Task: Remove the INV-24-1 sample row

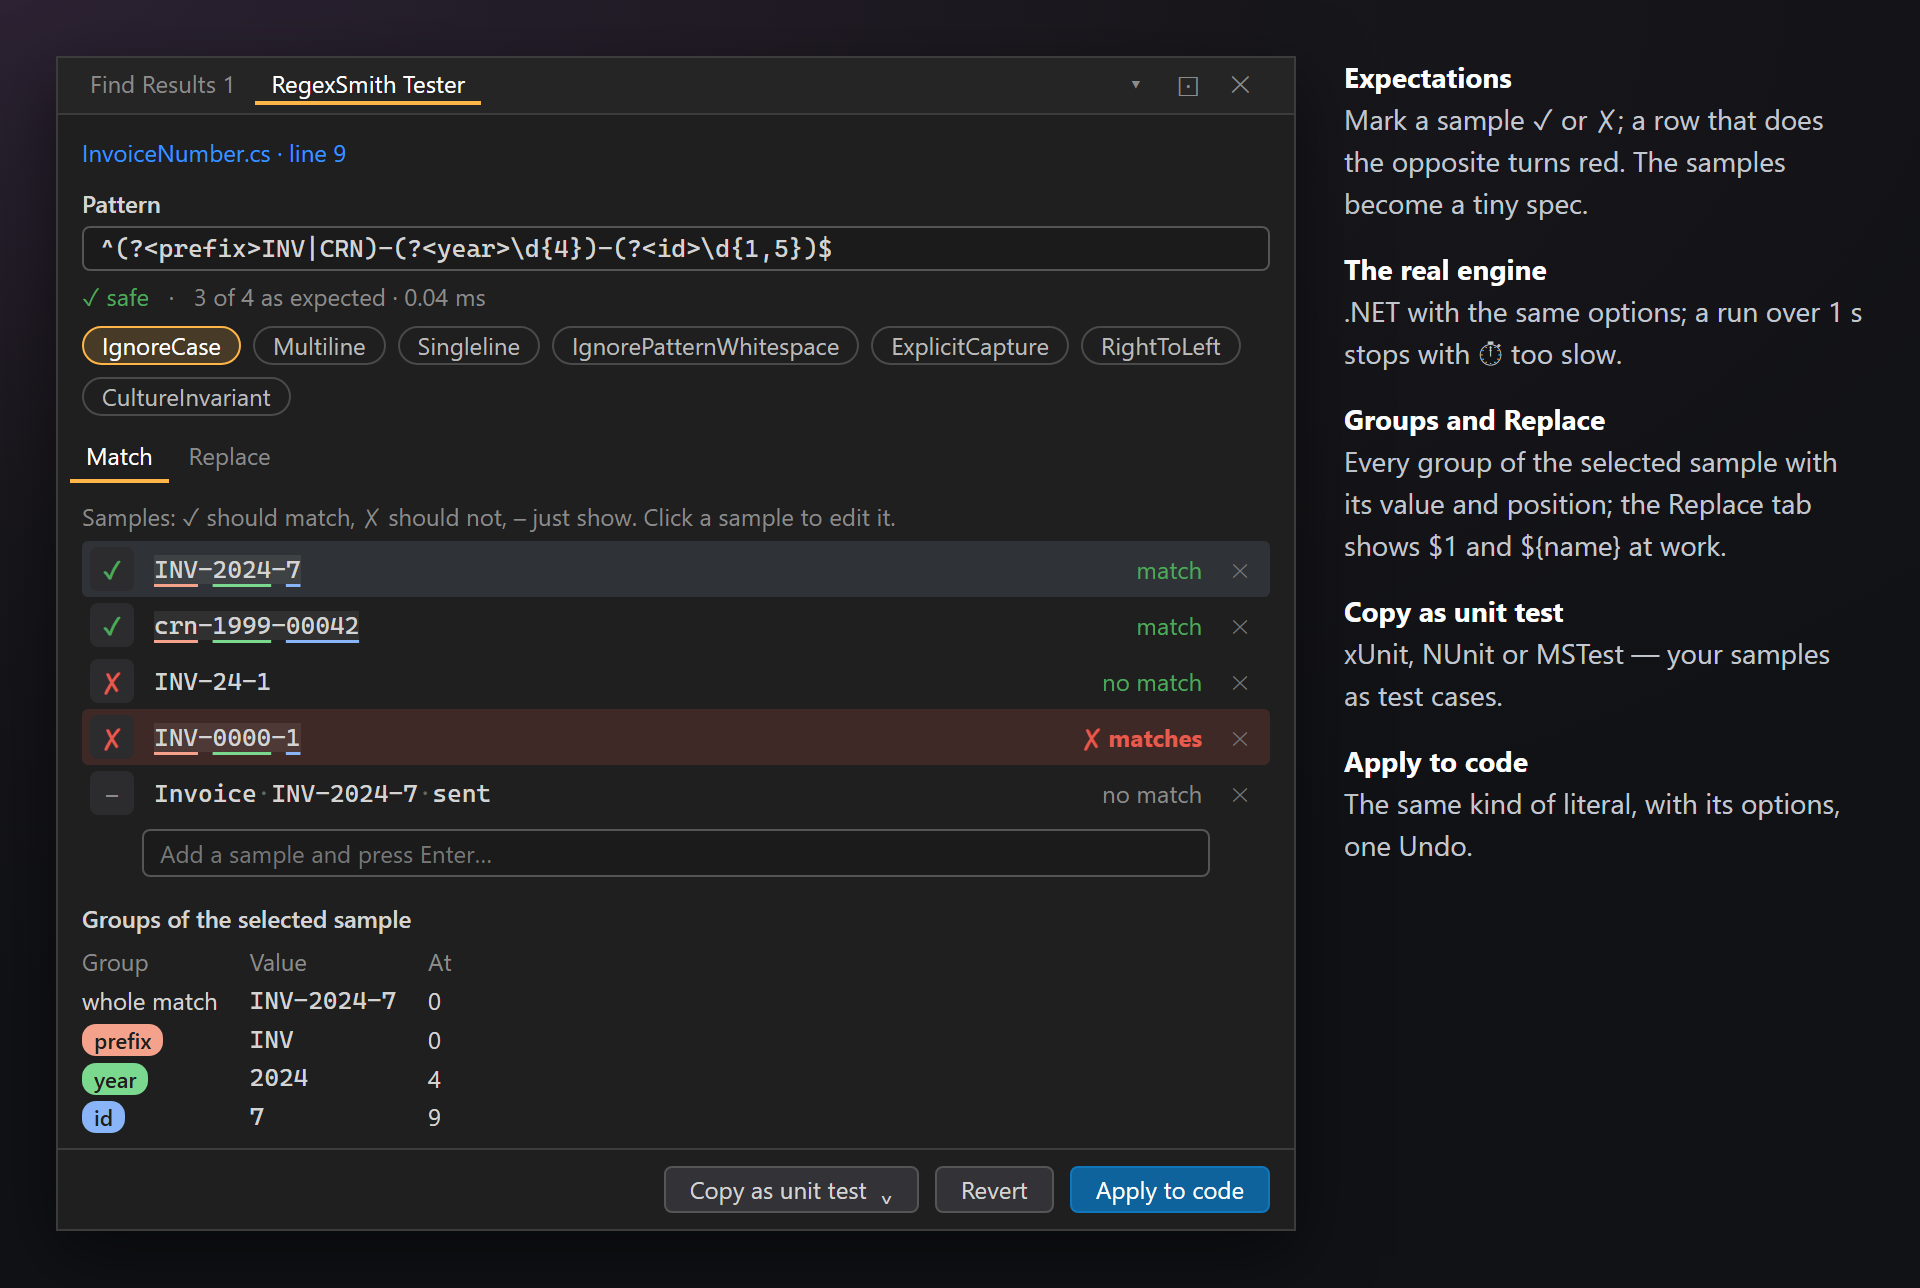Action: [1240, 682]
